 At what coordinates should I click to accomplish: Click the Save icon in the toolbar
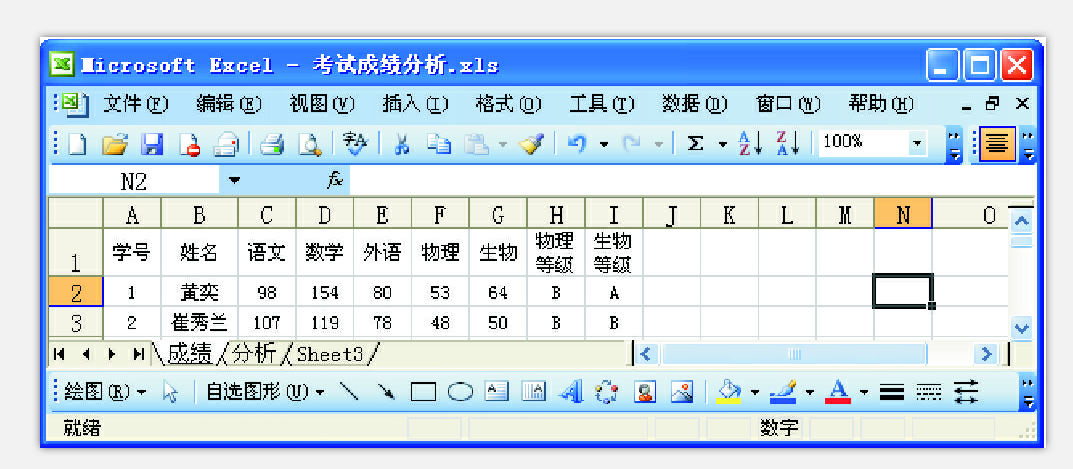[152, 144]
